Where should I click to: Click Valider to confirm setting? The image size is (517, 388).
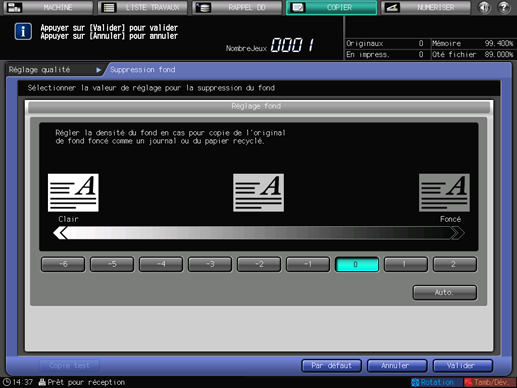click(462, 366)
